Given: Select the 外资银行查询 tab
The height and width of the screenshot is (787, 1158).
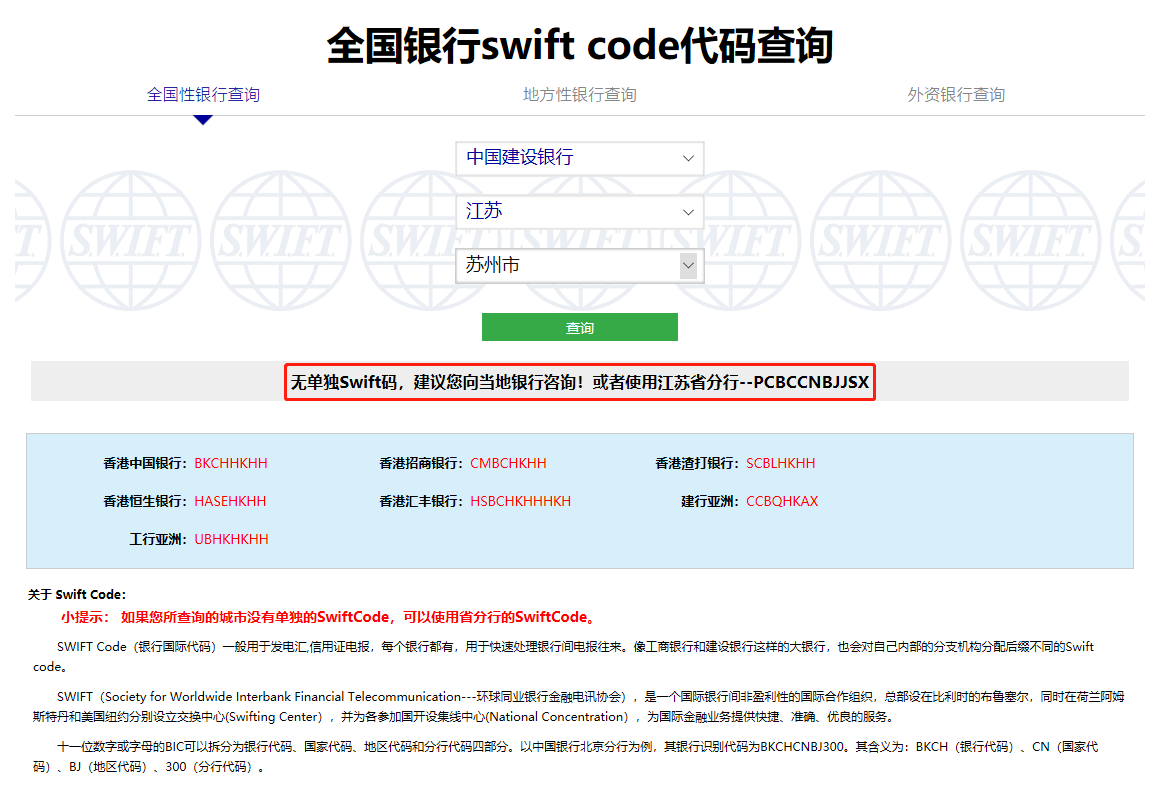Looking at the screenshot, I should click(x=955, y=95).
